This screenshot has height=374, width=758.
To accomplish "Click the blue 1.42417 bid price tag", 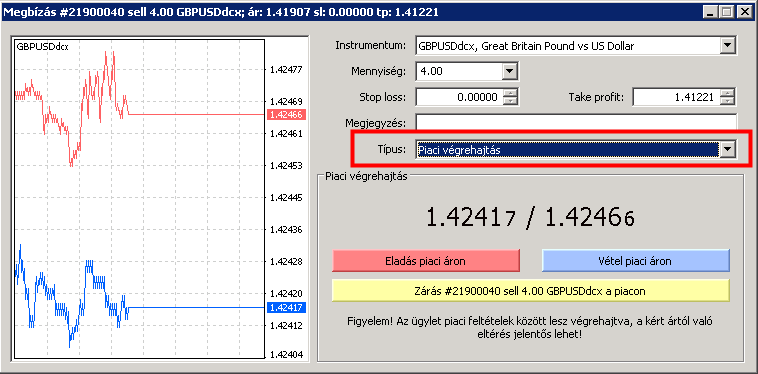I will click(x=286, y=307).
